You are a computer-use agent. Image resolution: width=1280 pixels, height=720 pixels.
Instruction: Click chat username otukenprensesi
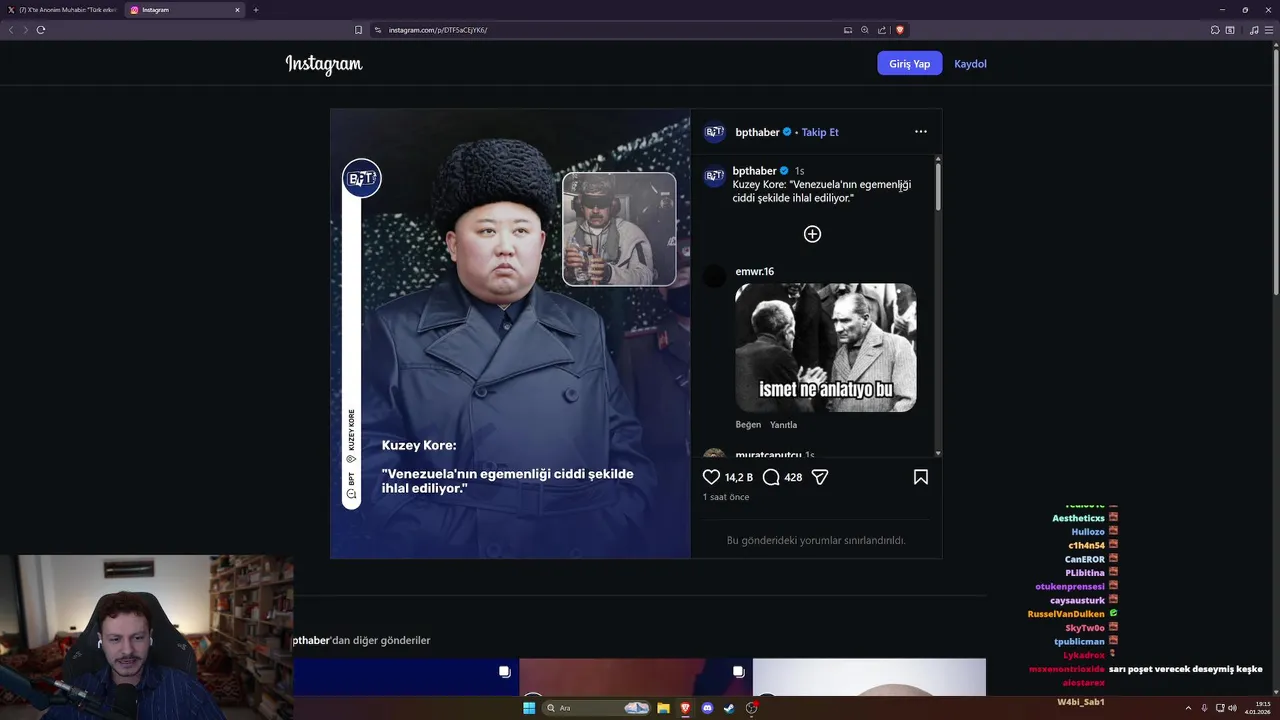pos(1070,586)
